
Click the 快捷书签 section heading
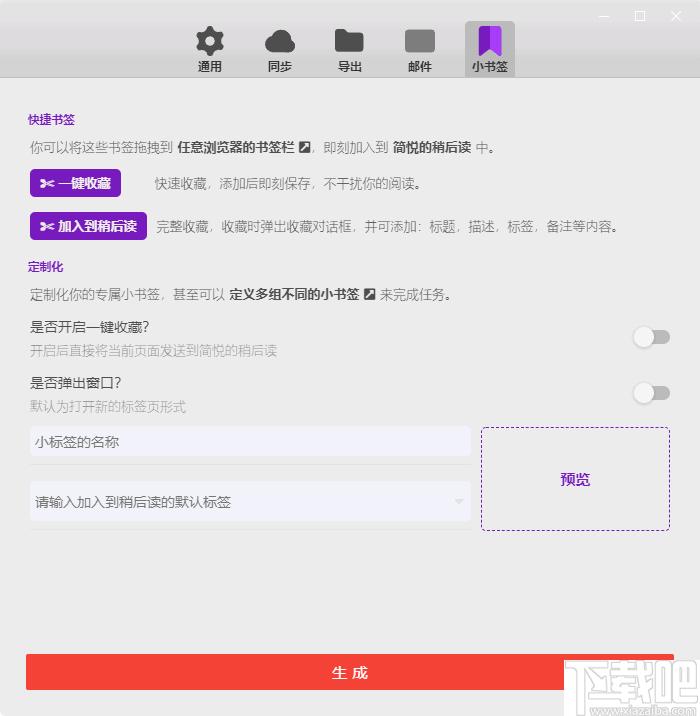[51, 120]
